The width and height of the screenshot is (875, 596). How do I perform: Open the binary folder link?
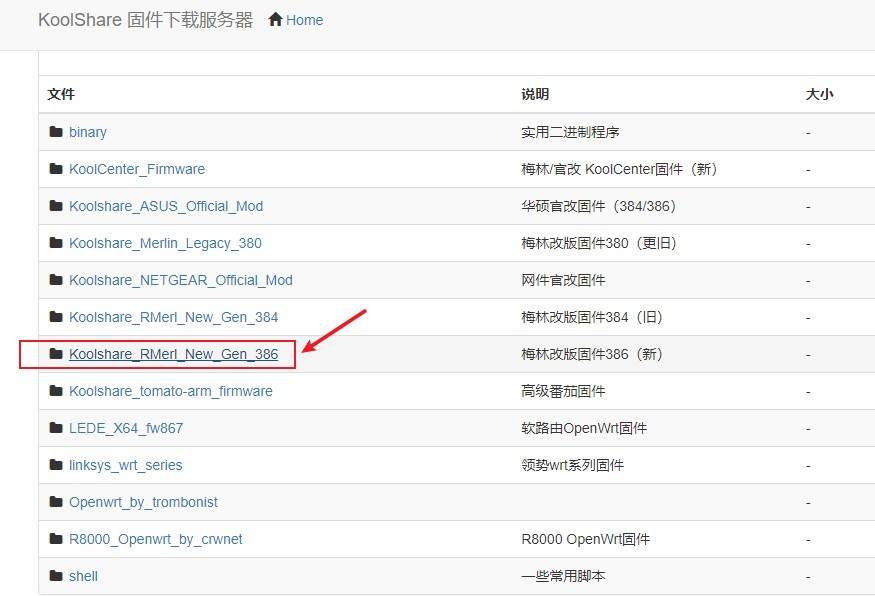click(x=87, y=131)
